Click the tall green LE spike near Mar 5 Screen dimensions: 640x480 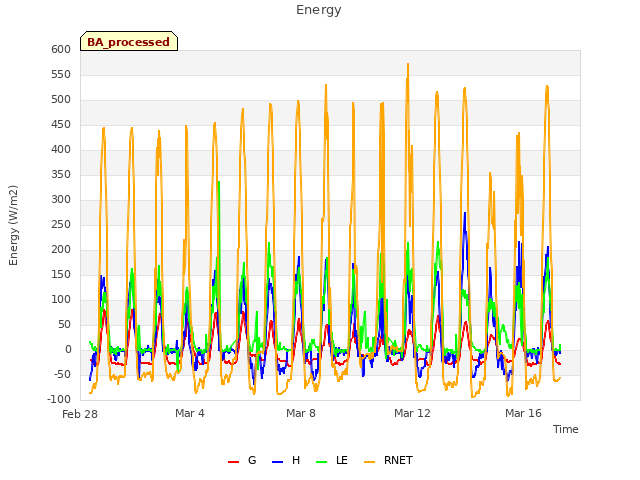pyautogui.click(x=219, y=182)
